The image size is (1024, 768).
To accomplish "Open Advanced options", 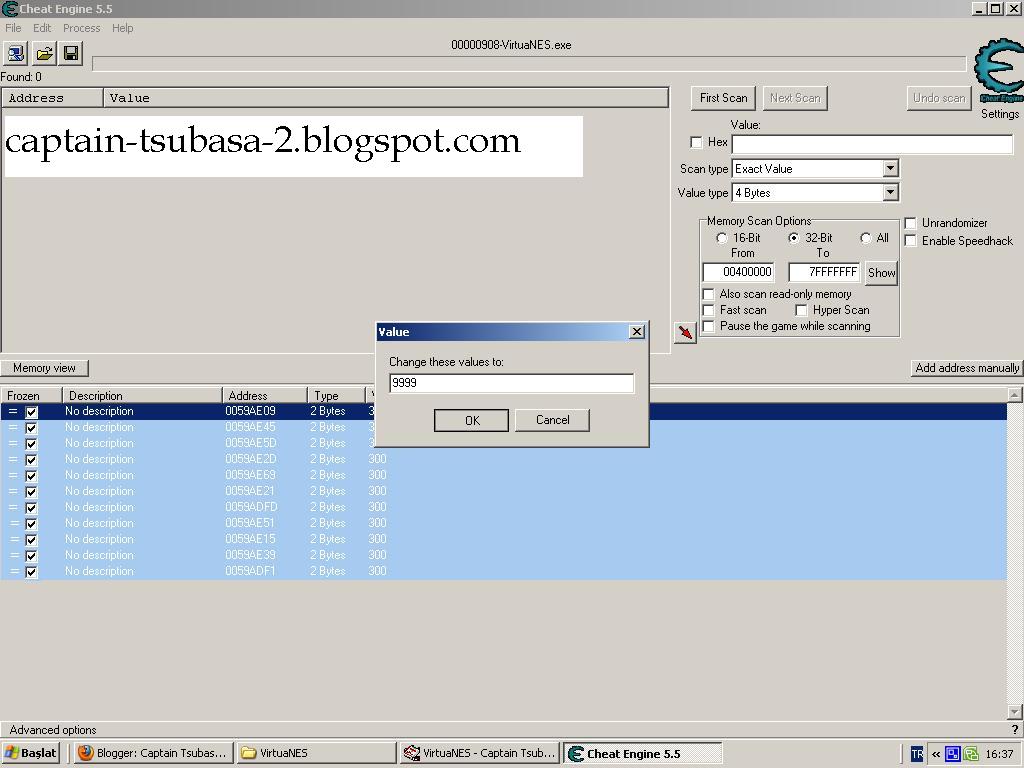I will point(53,729).
